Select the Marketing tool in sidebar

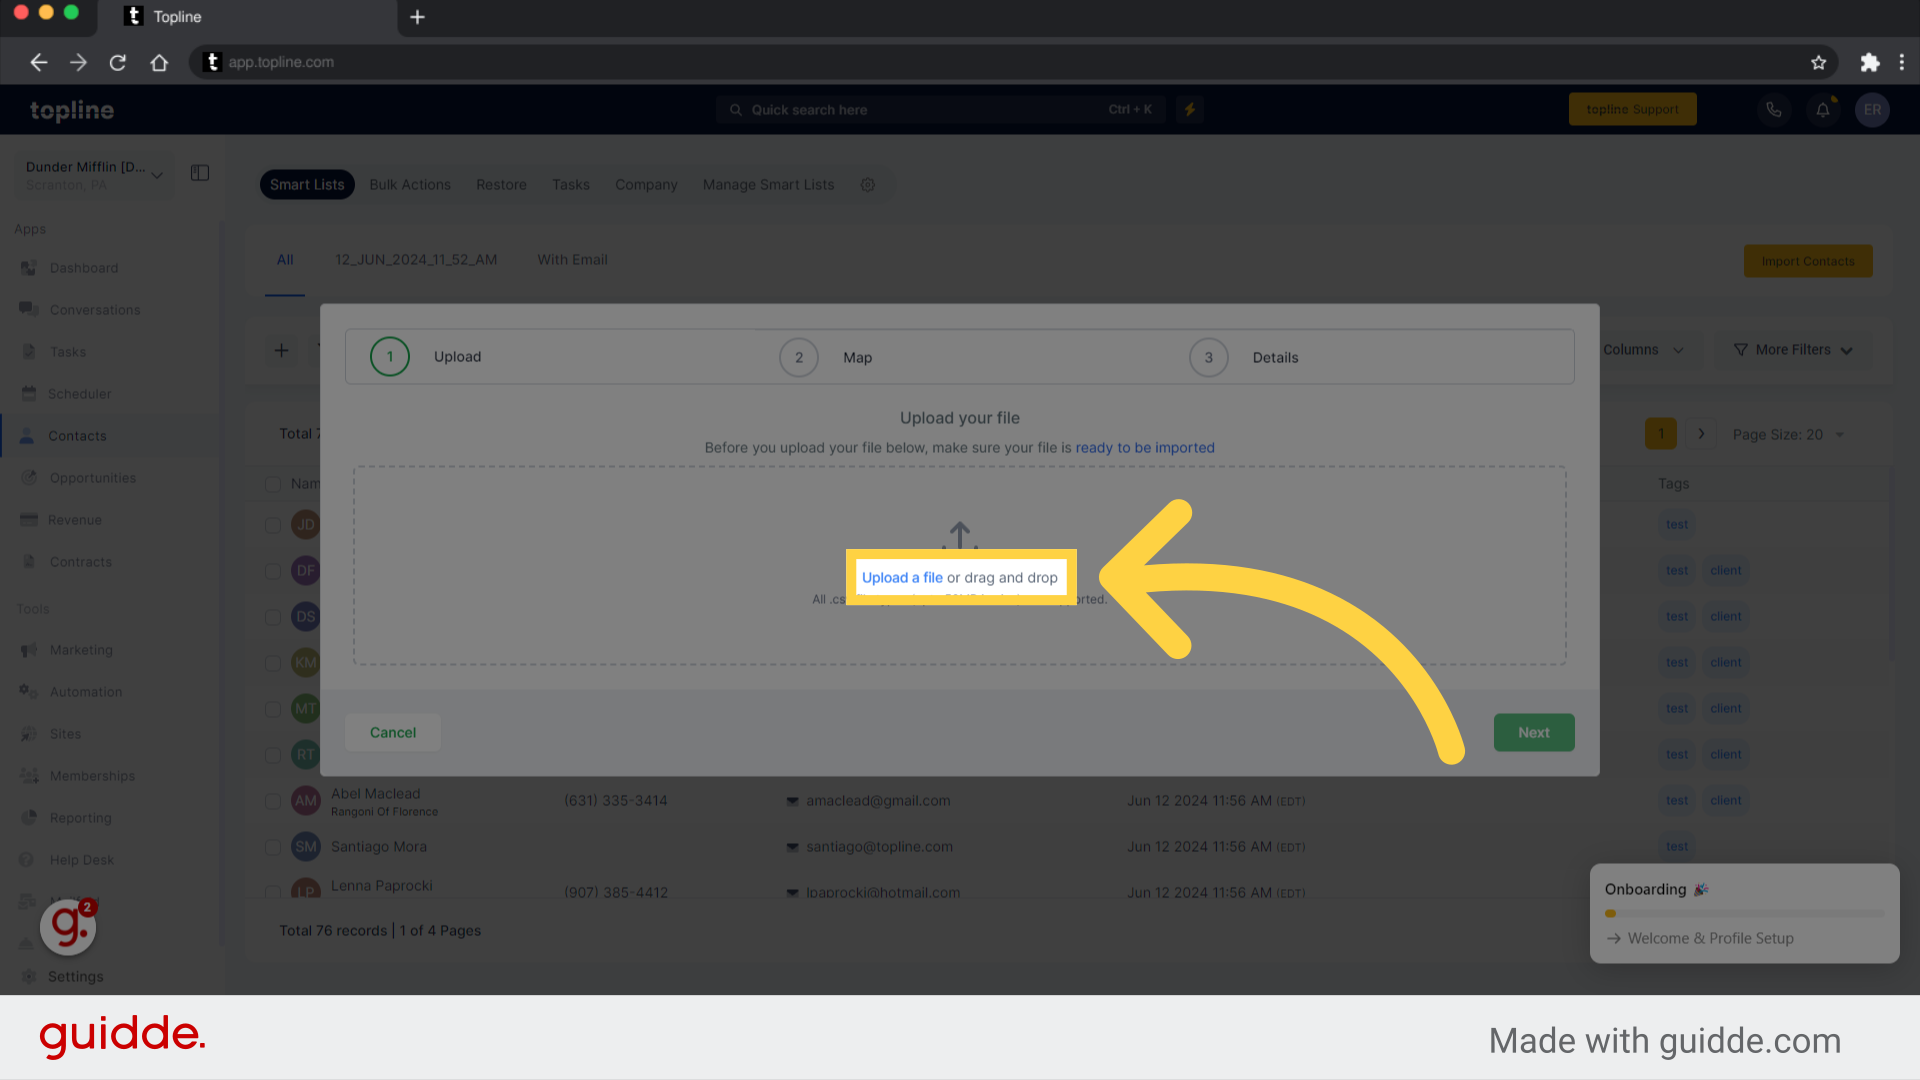[x=80, y=650]
